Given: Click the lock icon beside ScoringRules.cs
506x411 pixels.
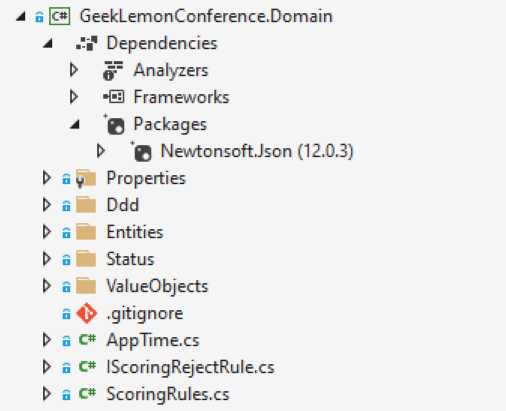Looking at the screenshot, I should click(x=66, y=395).
